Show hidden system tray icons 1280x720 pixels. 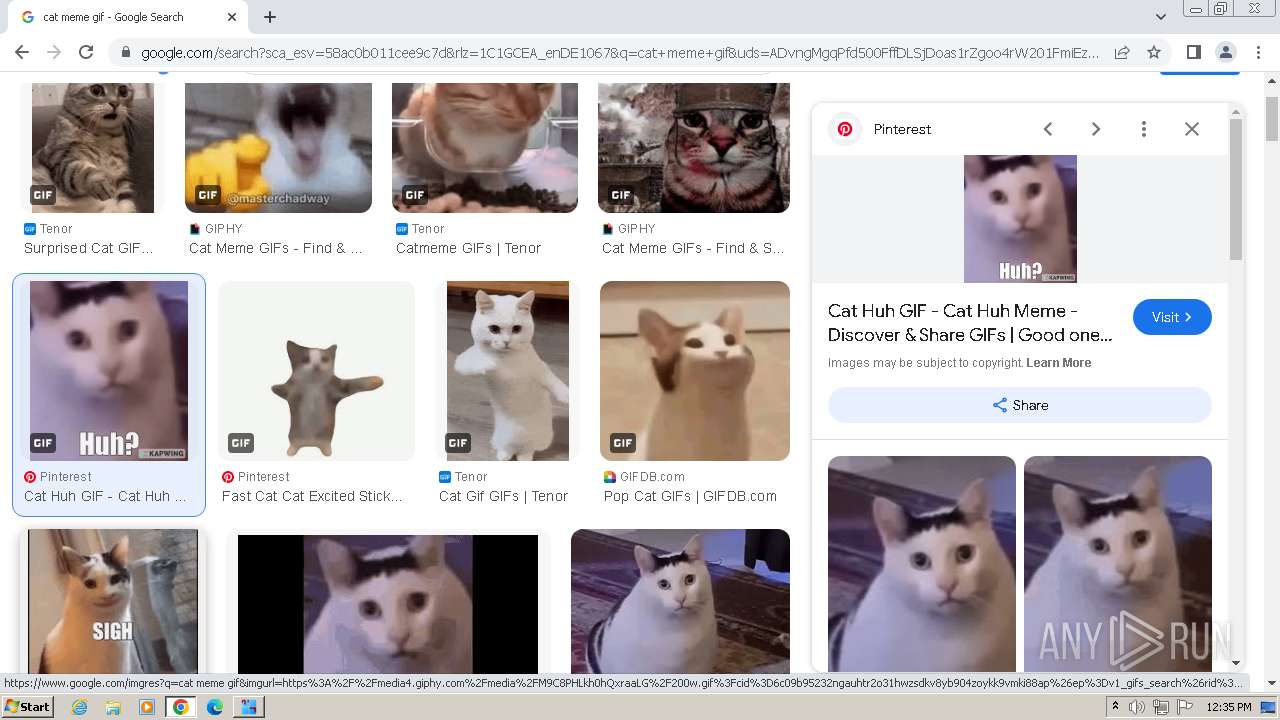1115,707
